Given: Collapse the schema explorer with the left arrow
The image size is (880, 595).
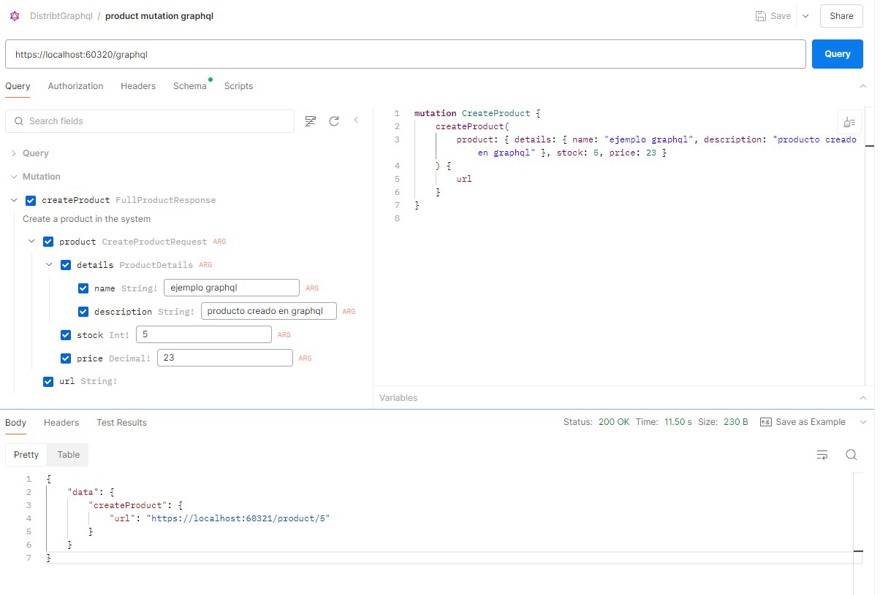Looking at the screenshot, I should (x=356, y=120).
